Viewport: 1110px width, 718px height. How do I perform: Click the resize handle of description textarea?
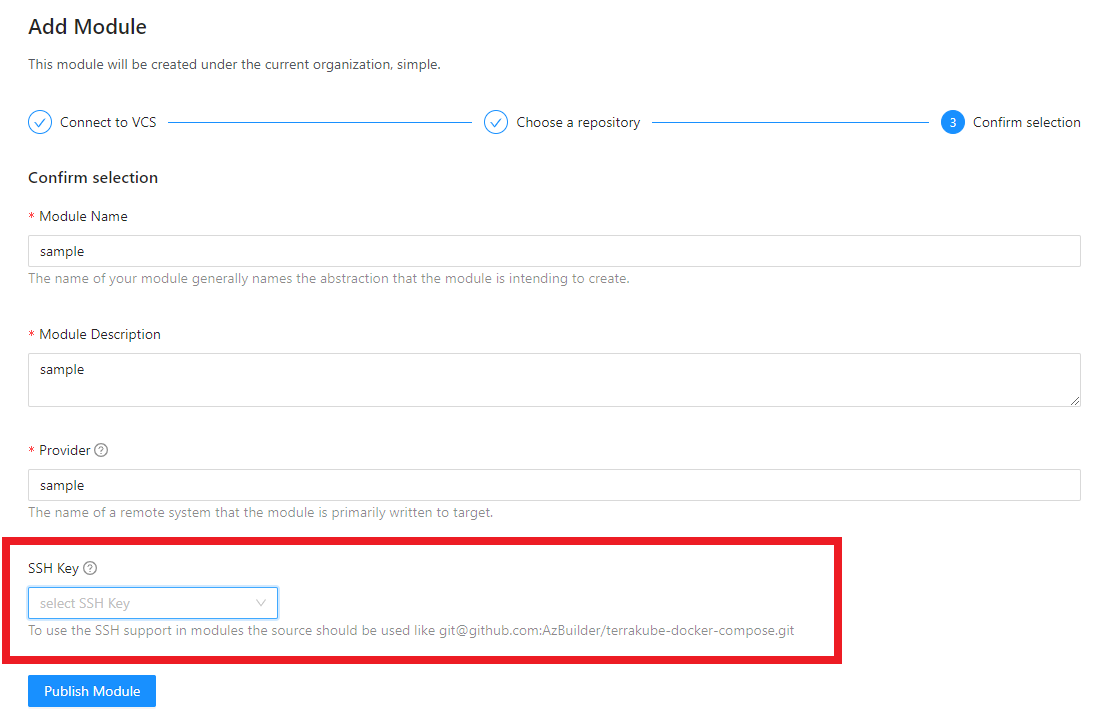click(x=1074, y=400)
